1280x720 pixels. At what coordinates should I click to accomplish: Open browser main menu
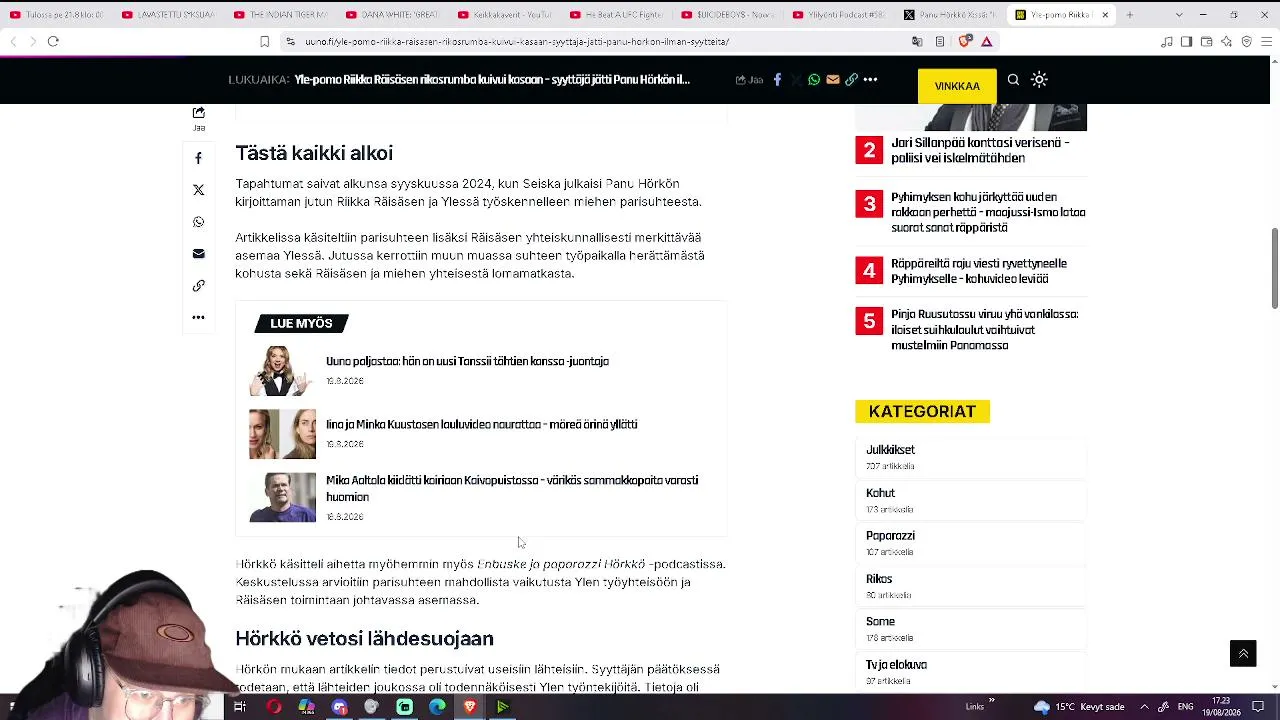click(1266, 42)
